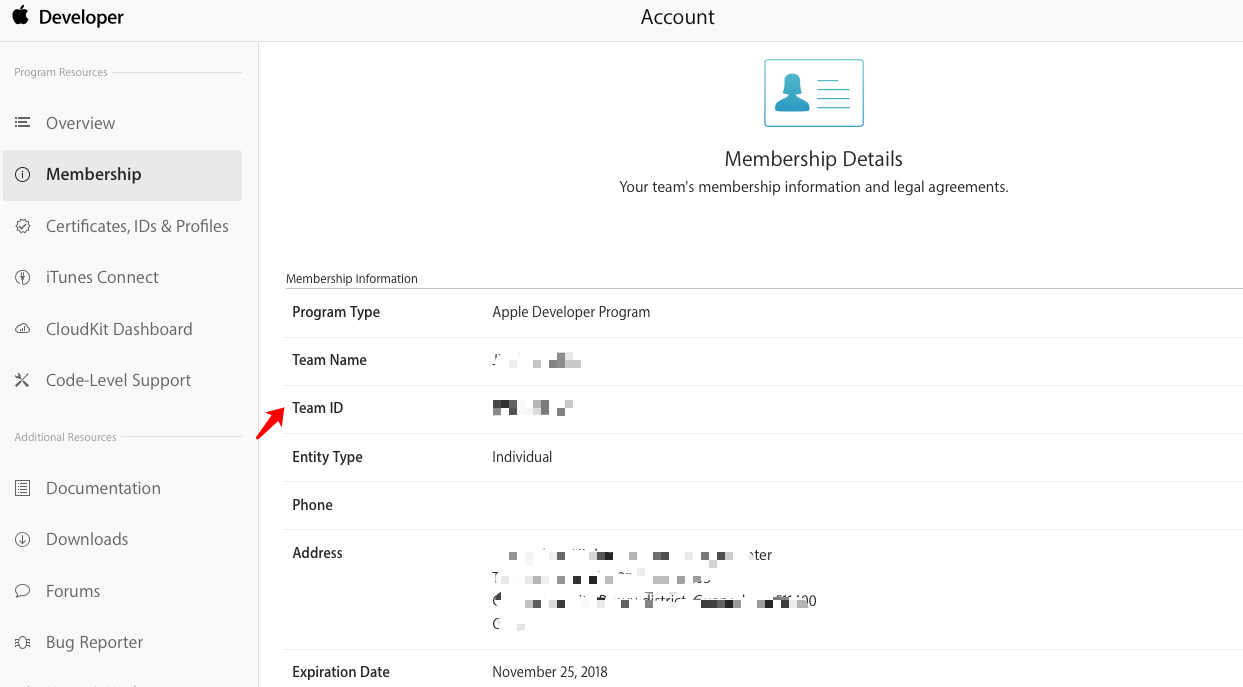Go to Certificates, IDs & Profiles
The image size is (1243, 687).
click(137, 226)
